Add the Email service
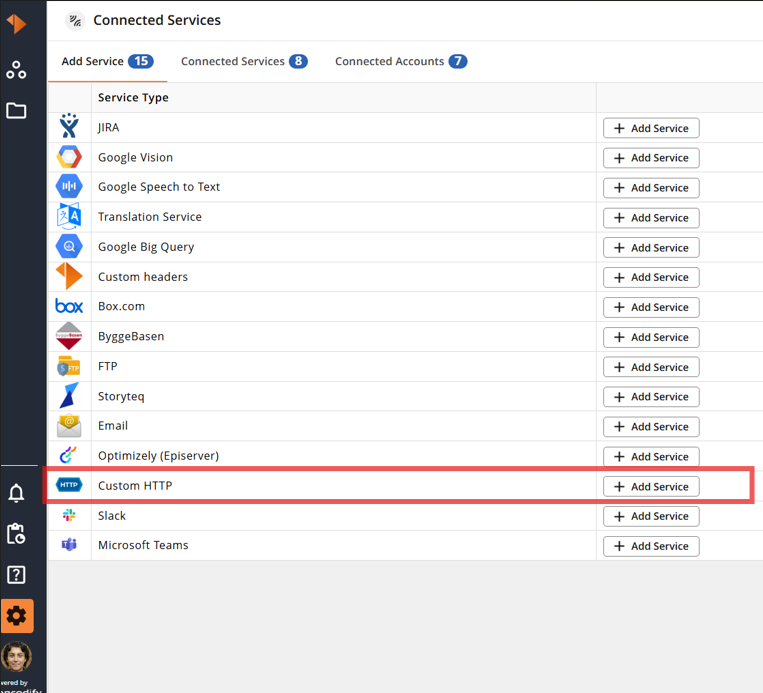The height and width of the screenshot is (693, 763). 651,427
